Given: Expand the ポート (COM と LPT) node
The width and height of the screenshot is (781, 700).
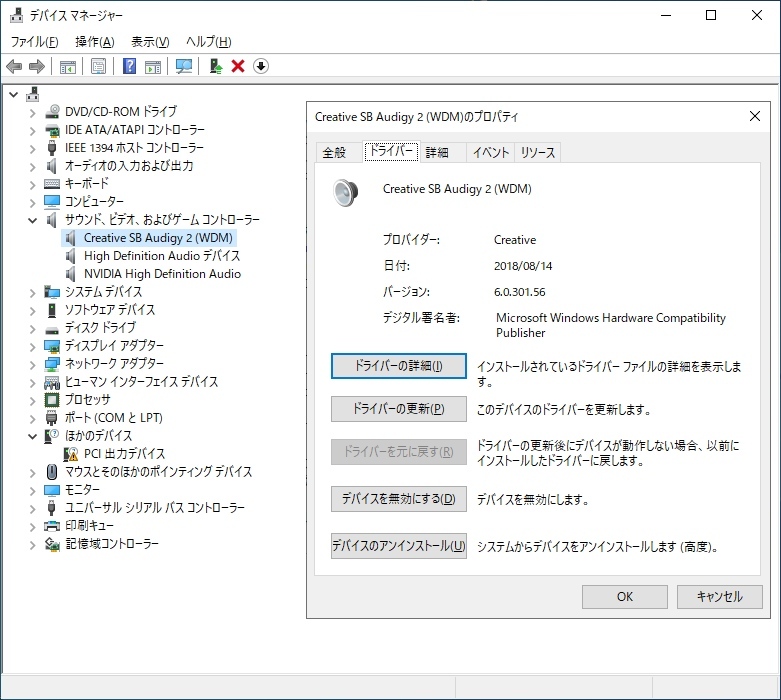Looking at the screenshot, I should click(x=32, y=418).
